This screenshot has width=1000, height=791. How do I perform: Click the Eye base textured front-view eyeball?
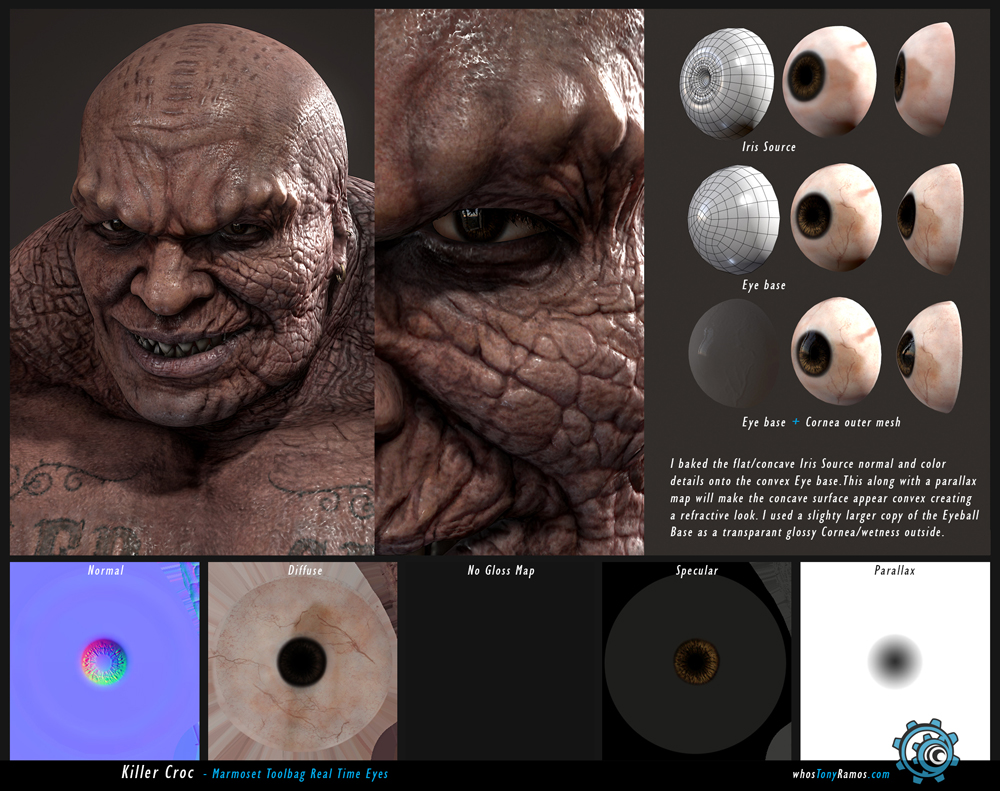coord(836,218)
